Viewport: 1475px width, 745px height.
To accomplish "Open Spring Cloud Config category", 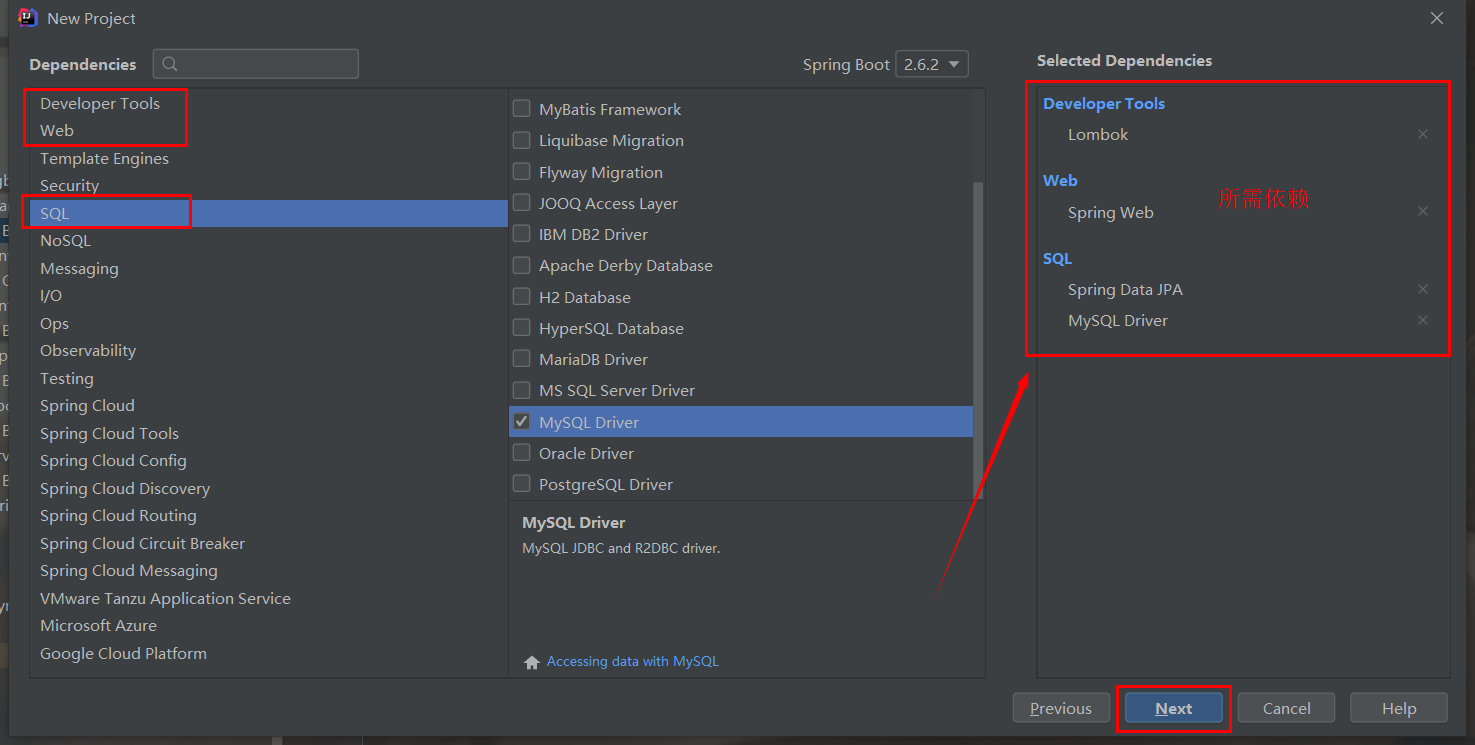I will click(x=269, y=460).
